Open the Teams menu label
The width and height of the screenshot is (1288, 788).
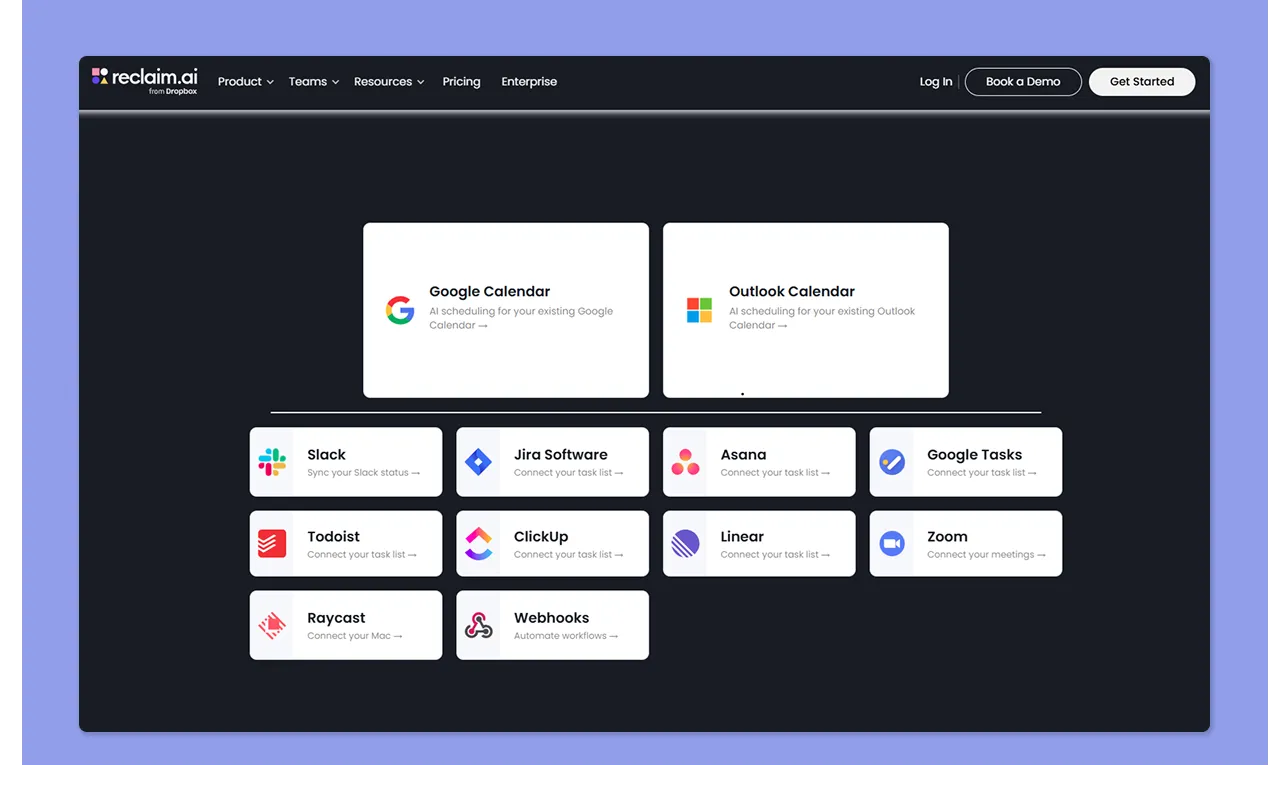[x=308, y=82]
